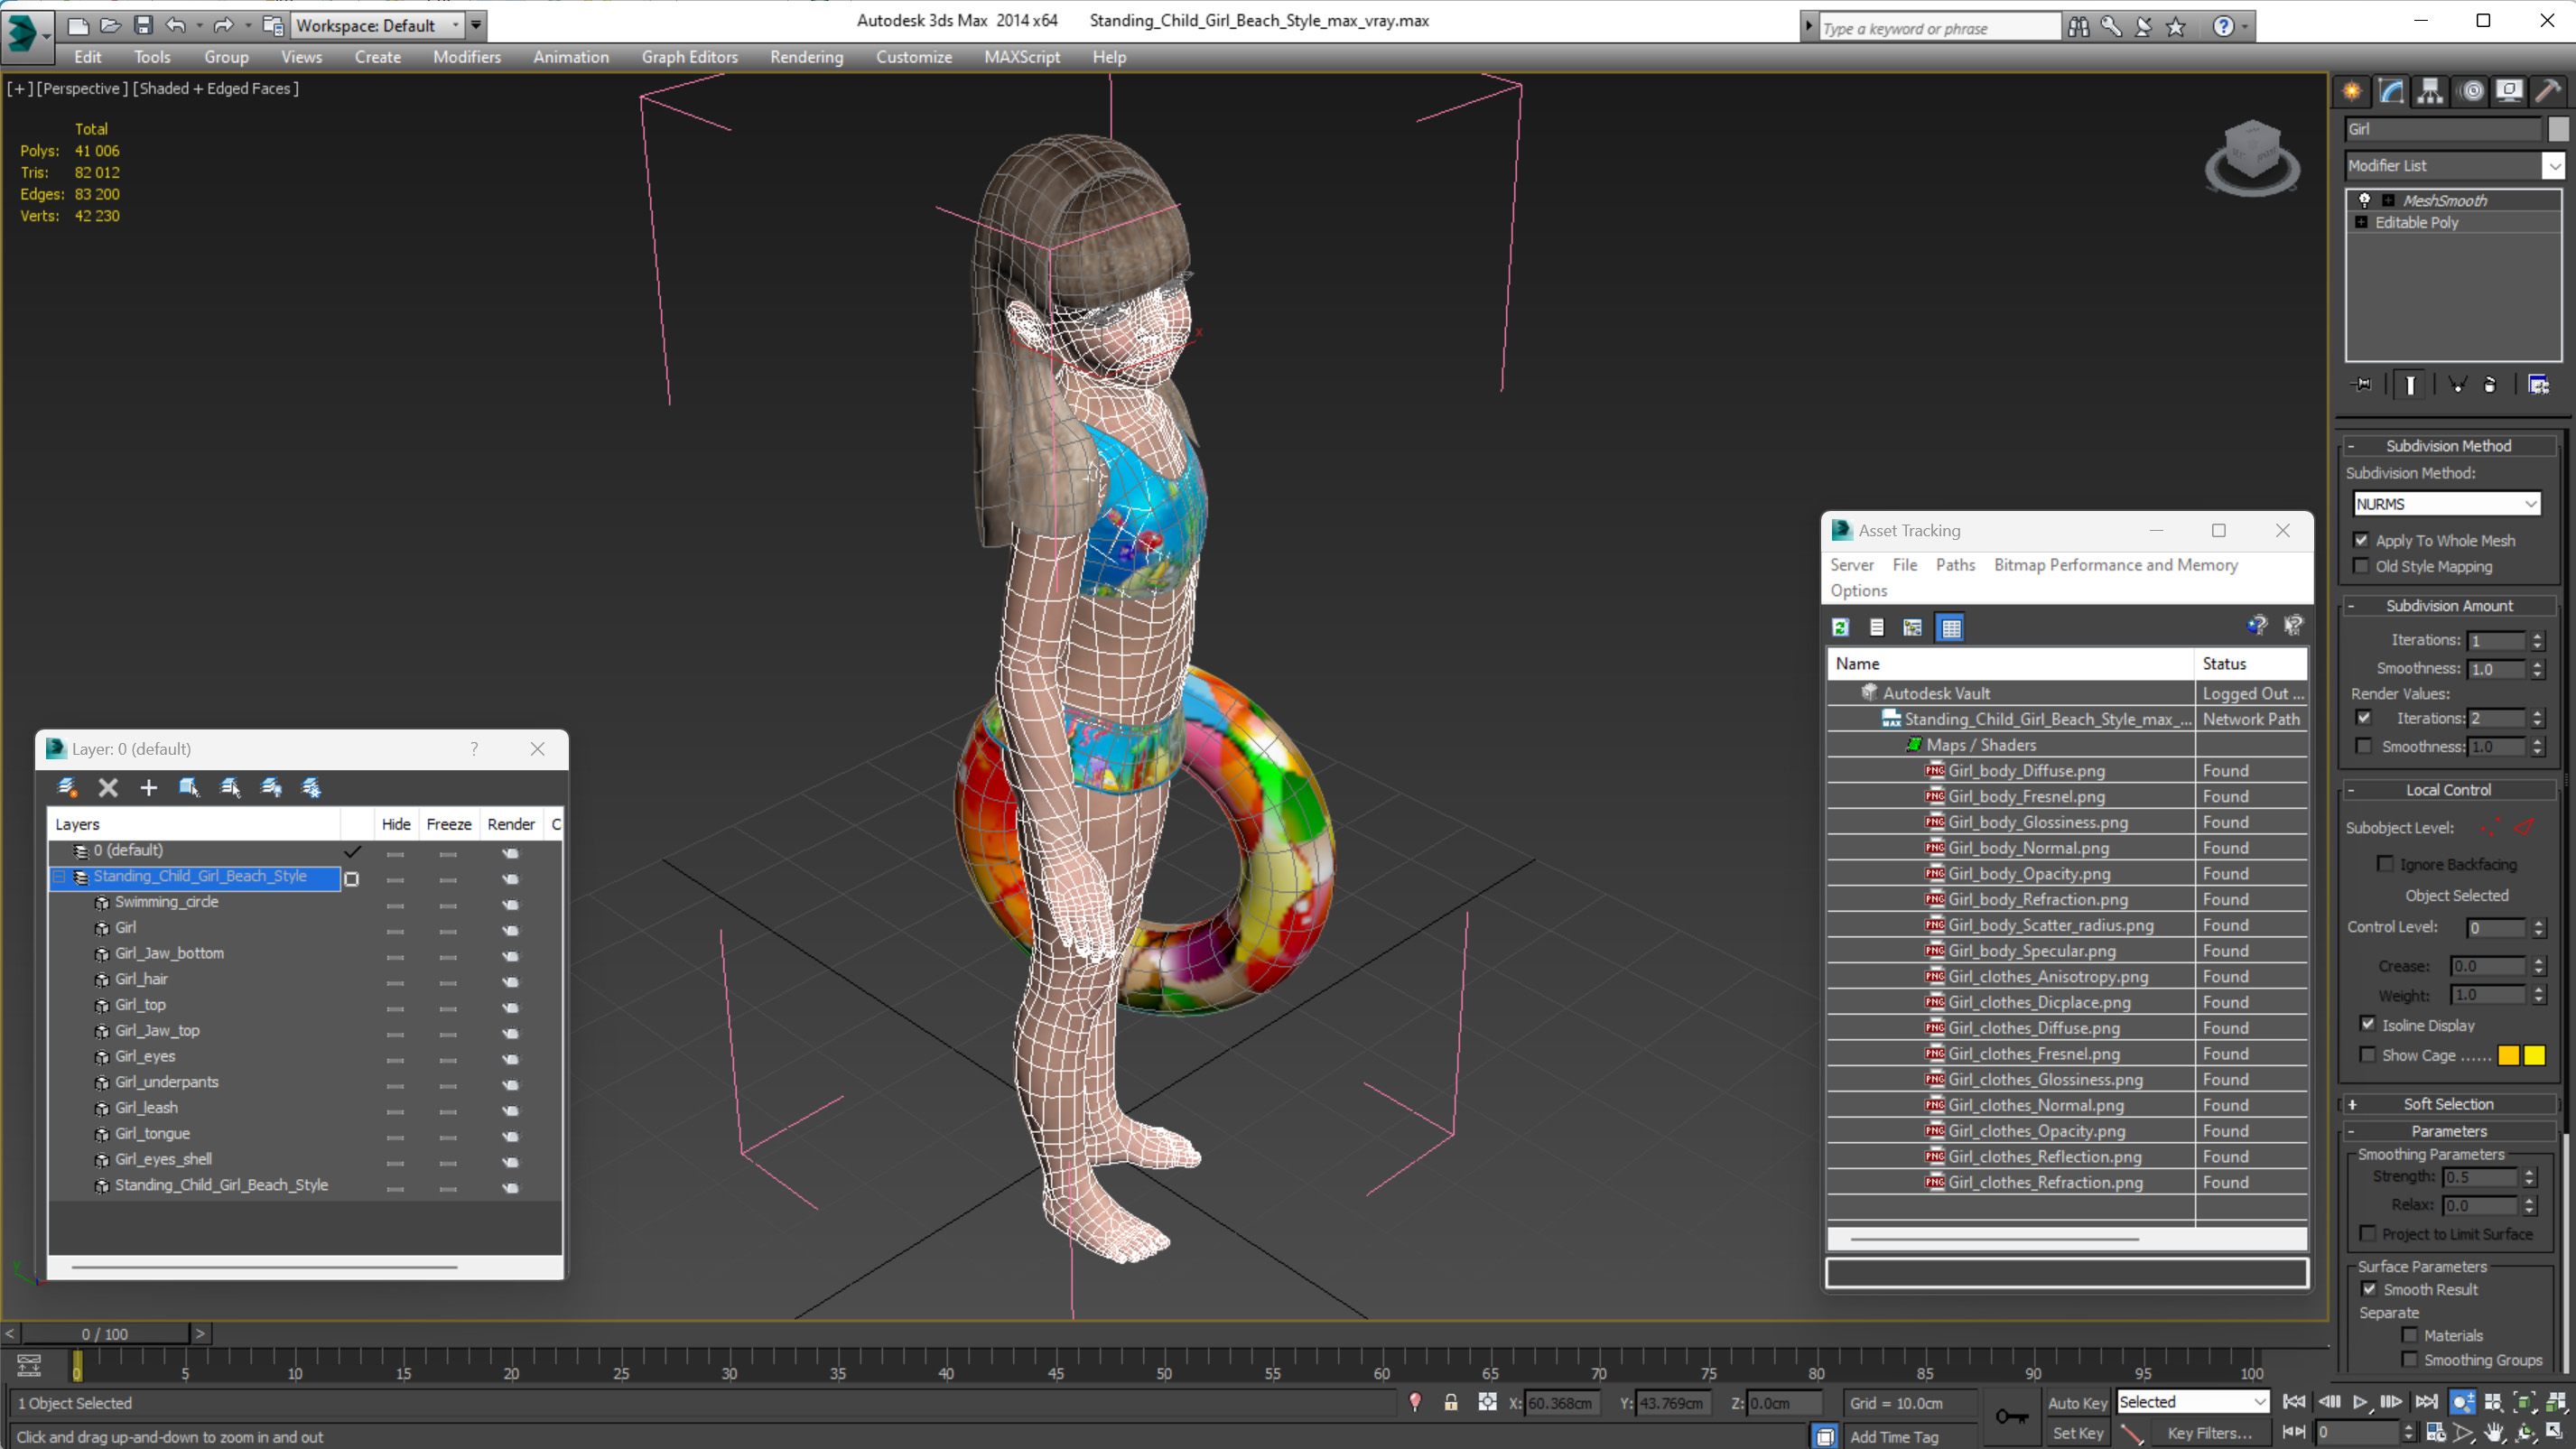Image resolution: width=2576 pixels, height=1449 pixels.
Task: Toggle Isoline Display checkbox
Action: tap(2367, 1024)
